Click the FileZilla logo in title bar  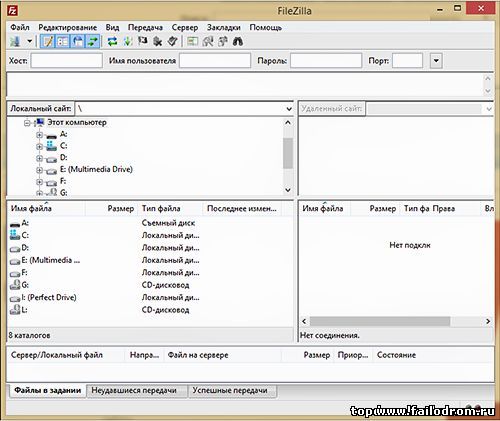pos(13,10)
